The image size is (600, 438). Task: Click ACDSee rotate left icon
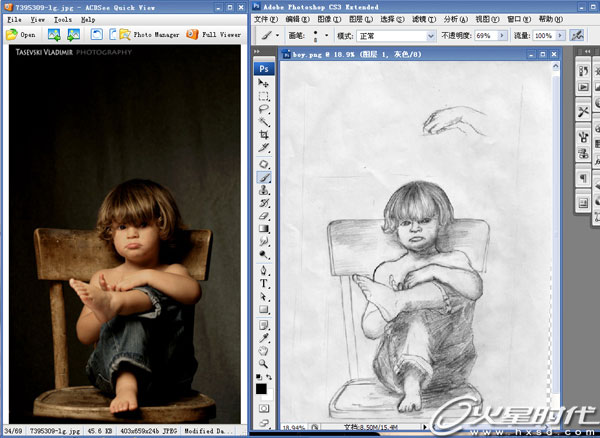coord(97,34)
